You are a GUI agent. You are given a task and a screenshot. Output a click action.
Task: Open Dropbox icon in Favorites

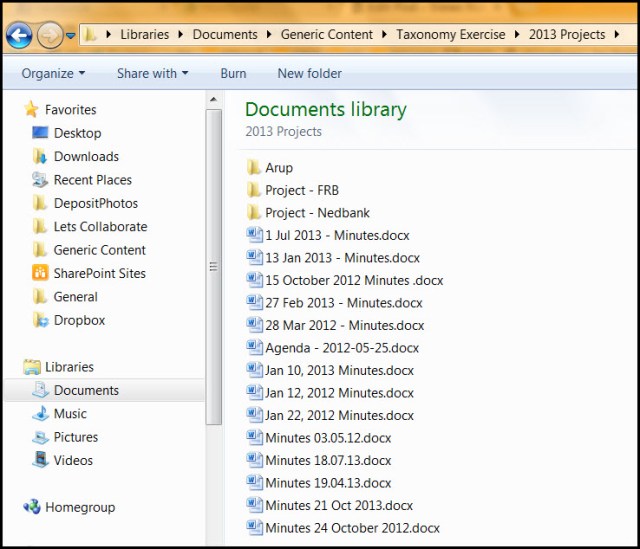coord(40,320)
